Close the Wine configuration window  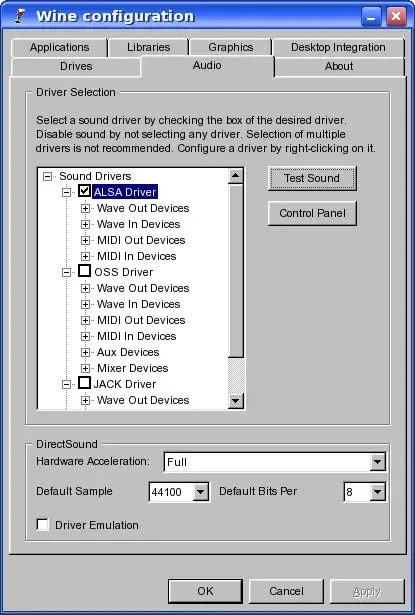click(x=396, y=16)
